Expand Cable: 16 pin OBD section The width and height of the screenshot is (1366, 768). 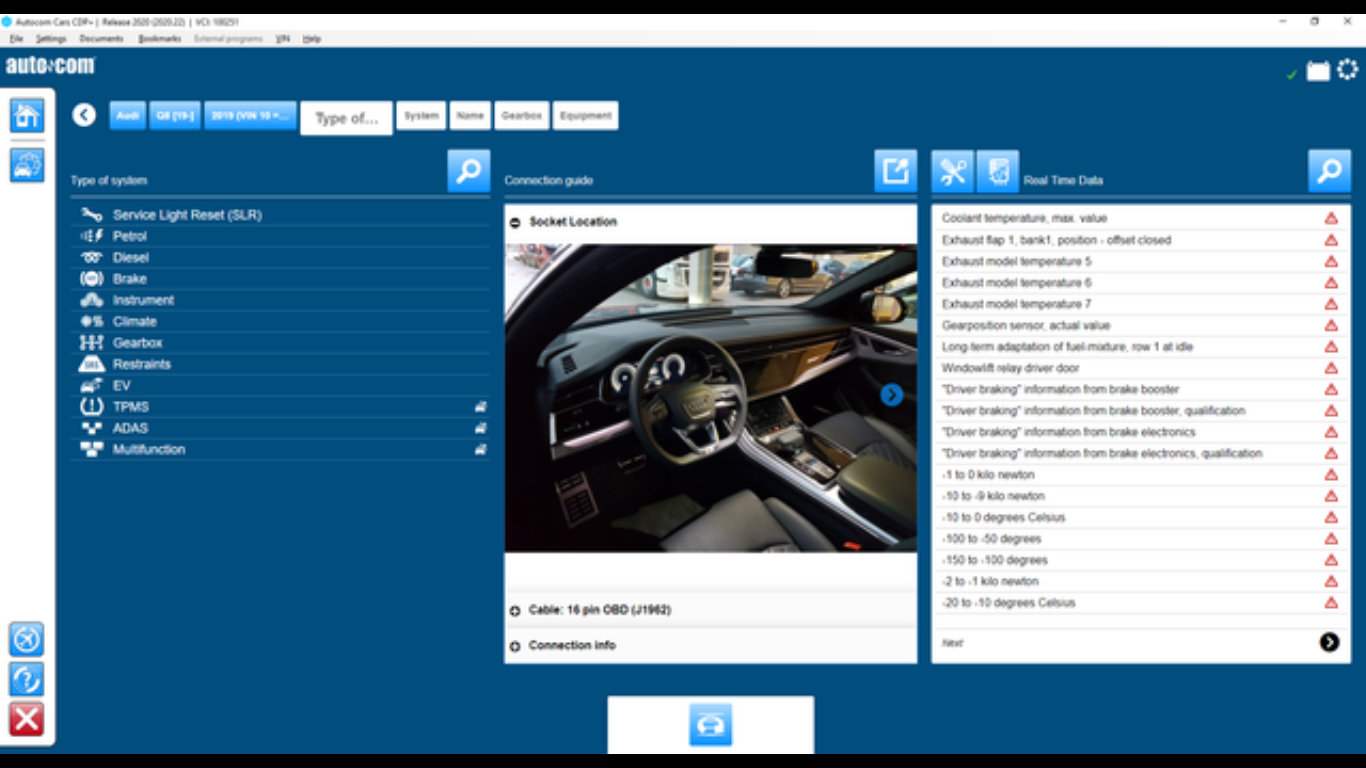515,610
